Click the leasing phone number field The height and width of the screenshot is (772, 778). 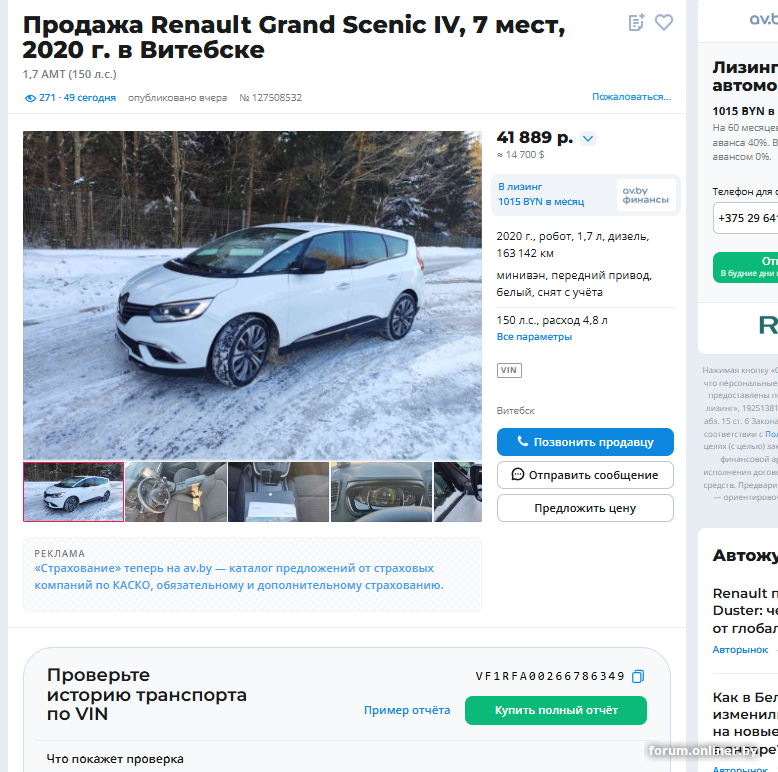(746, 218)
